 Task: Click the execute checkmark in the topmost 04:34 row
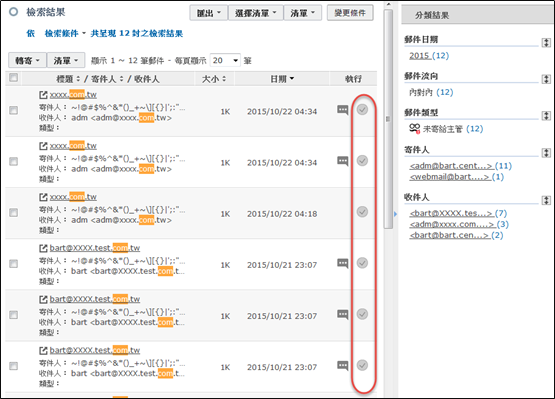tap(362, 110)
